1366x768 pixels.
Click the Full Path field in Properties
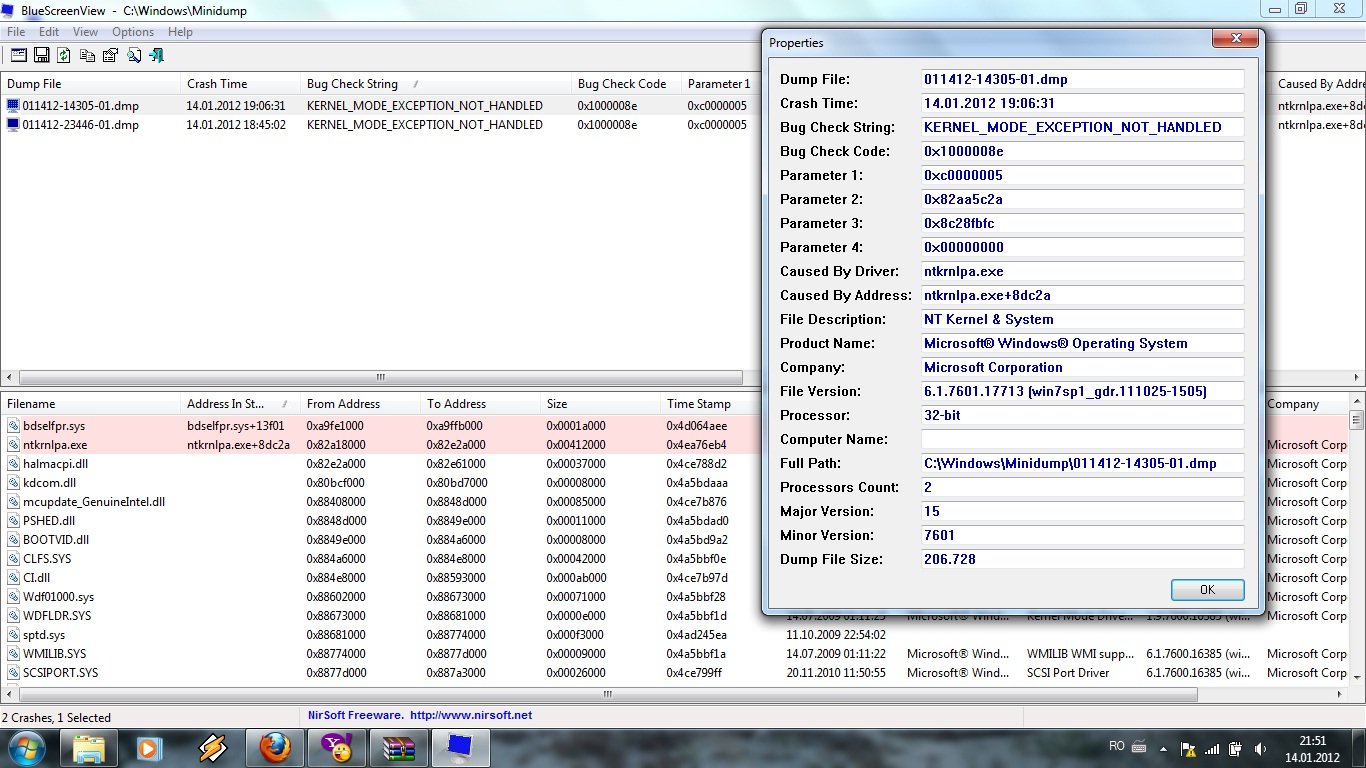[1083, 463]
